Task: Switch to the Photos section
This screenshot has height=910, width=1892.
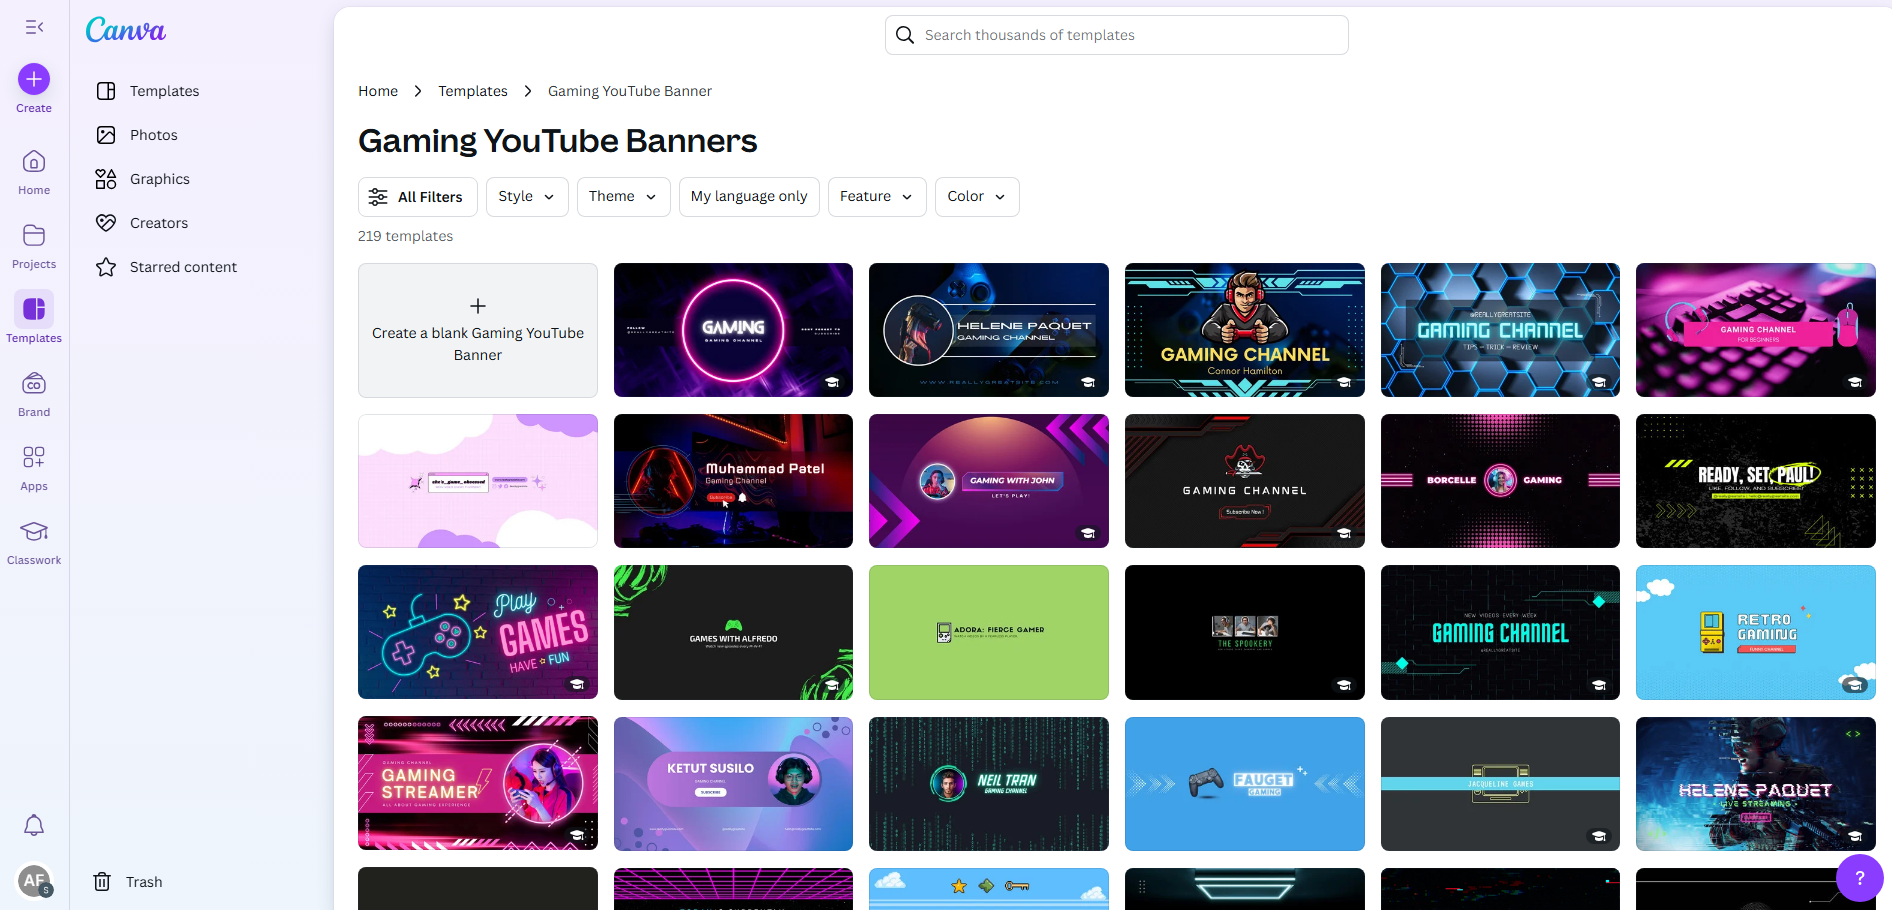Action: 152,134
